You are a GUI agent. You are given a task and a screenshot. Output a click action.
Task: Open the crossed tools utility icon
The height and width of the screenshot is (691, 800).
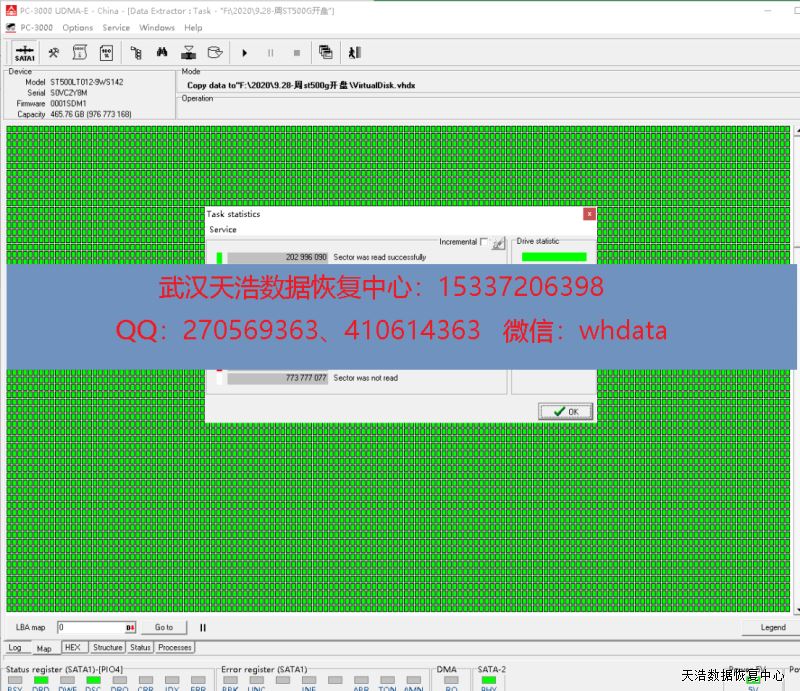click(54, 52)
